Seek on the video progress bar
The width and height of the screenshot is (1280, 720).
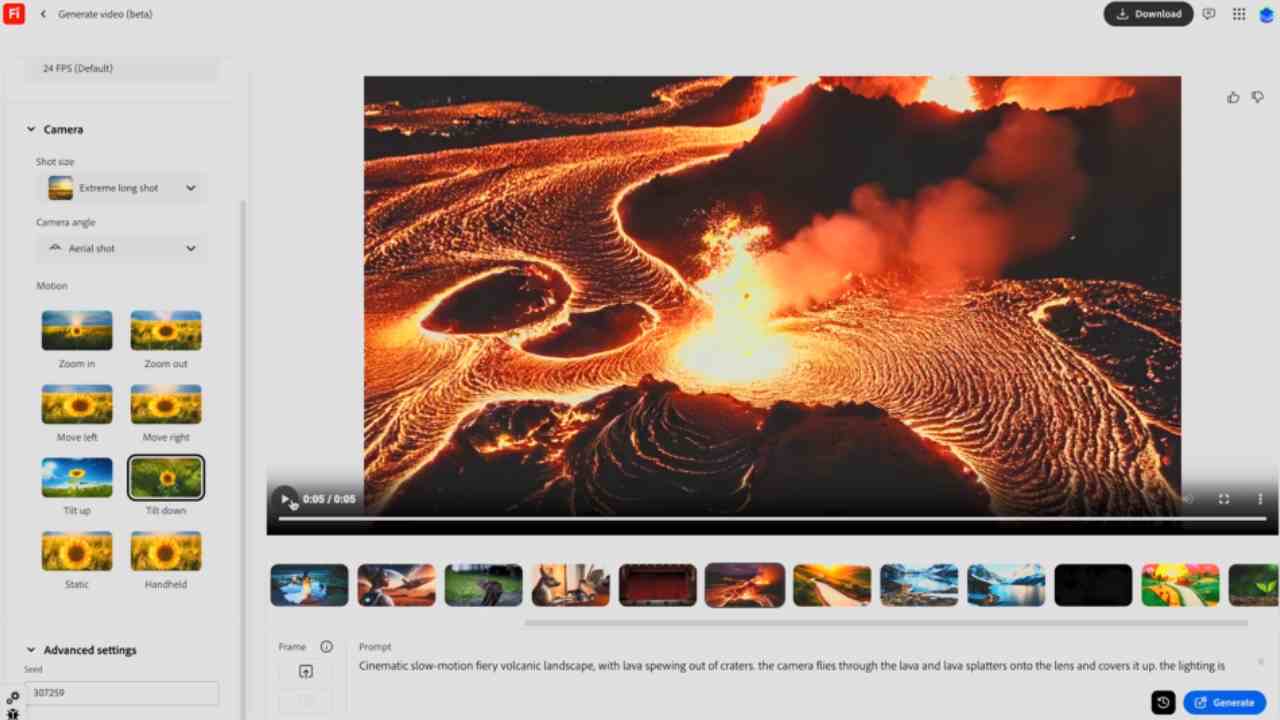point(772,518)
